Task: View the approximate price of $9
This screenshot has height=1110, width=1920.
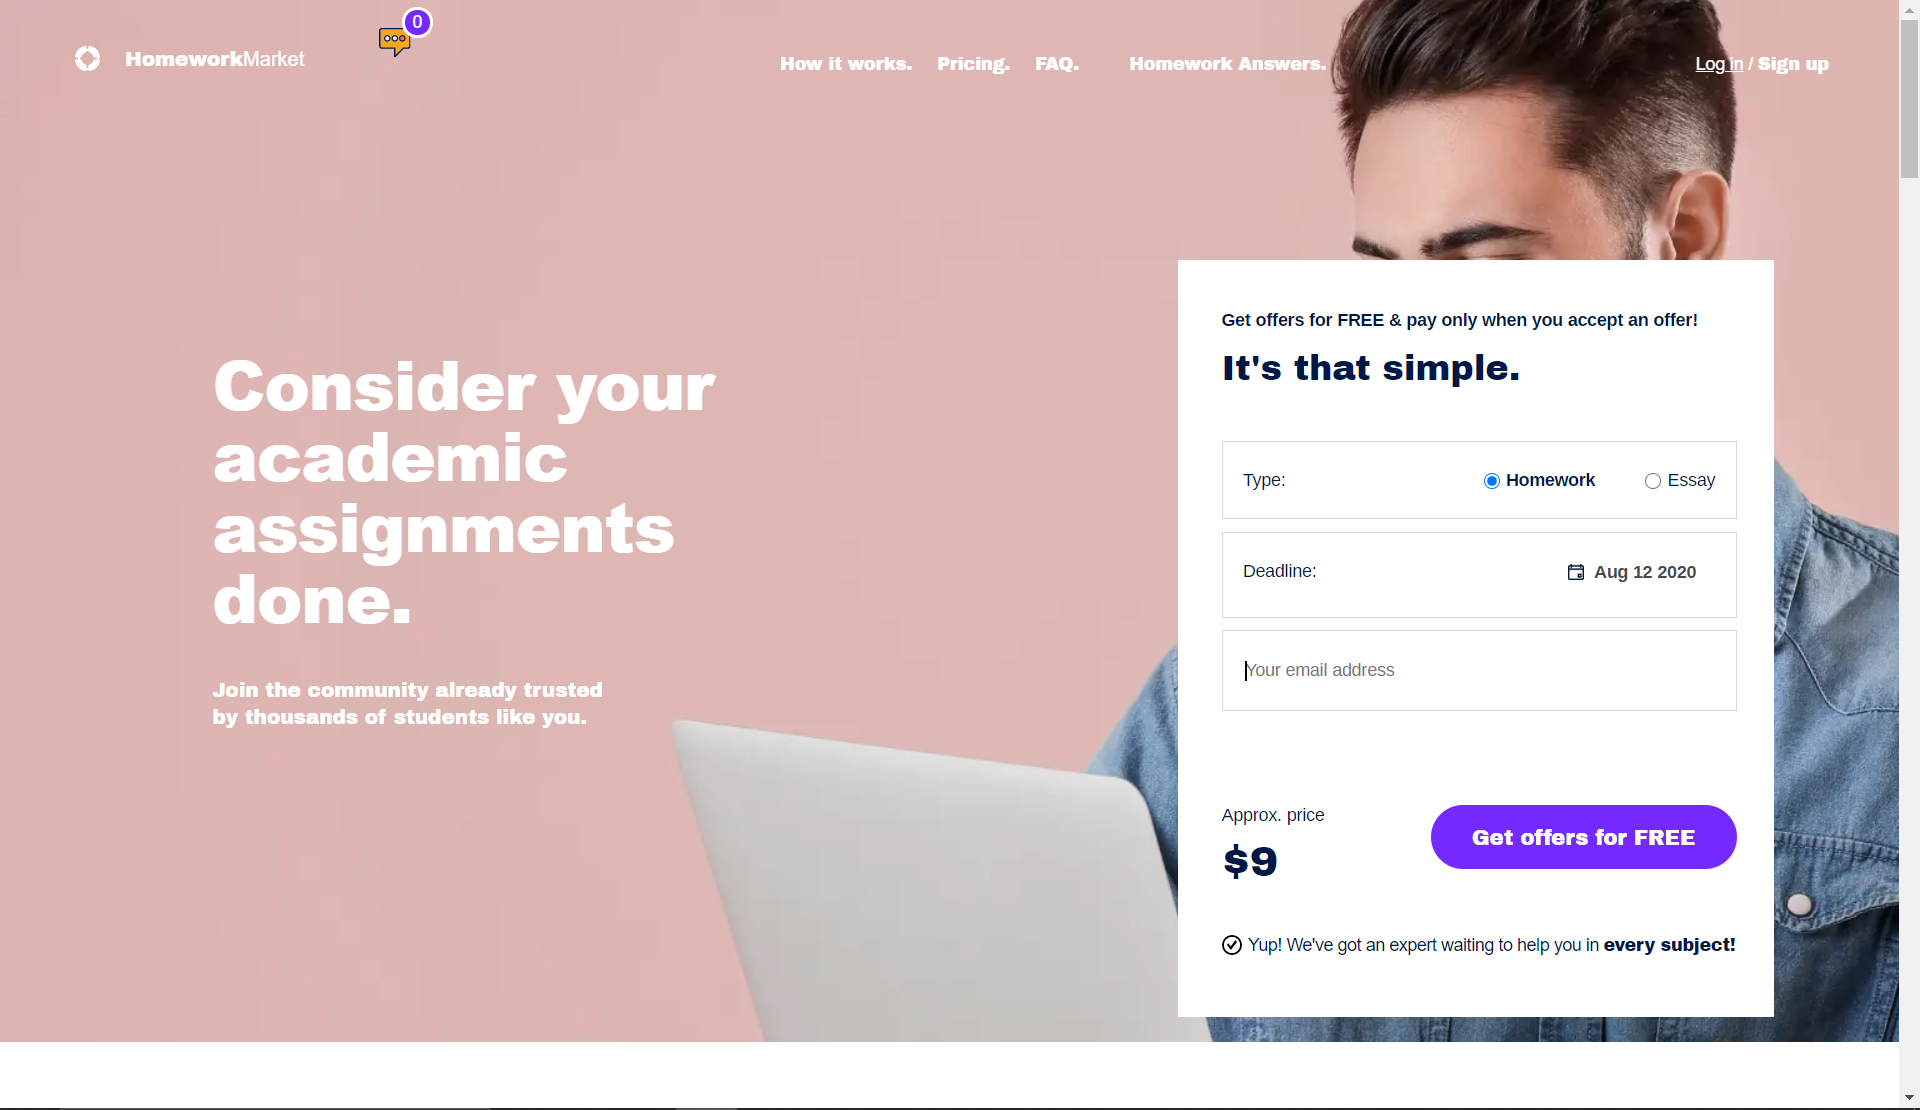Action: click(x=1249, y=860)
